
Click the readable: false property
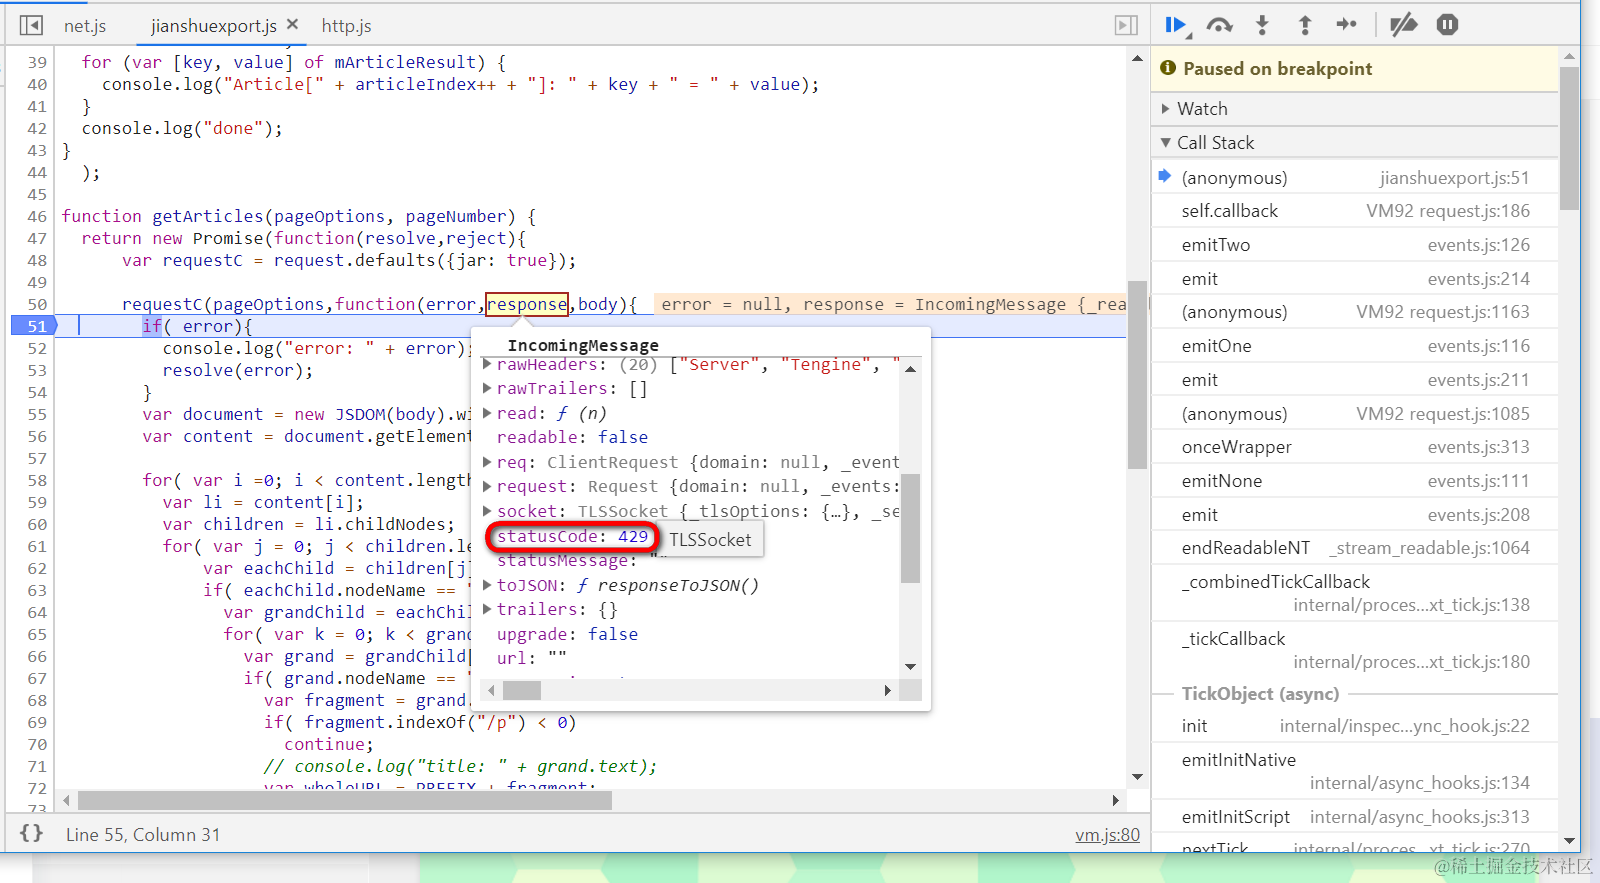coord(572,437)
